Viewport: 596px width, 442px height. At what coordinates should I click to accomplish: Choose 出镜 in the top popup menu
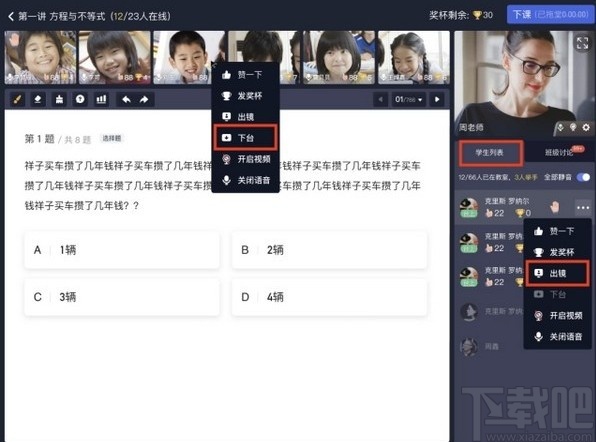click(246, 117)
